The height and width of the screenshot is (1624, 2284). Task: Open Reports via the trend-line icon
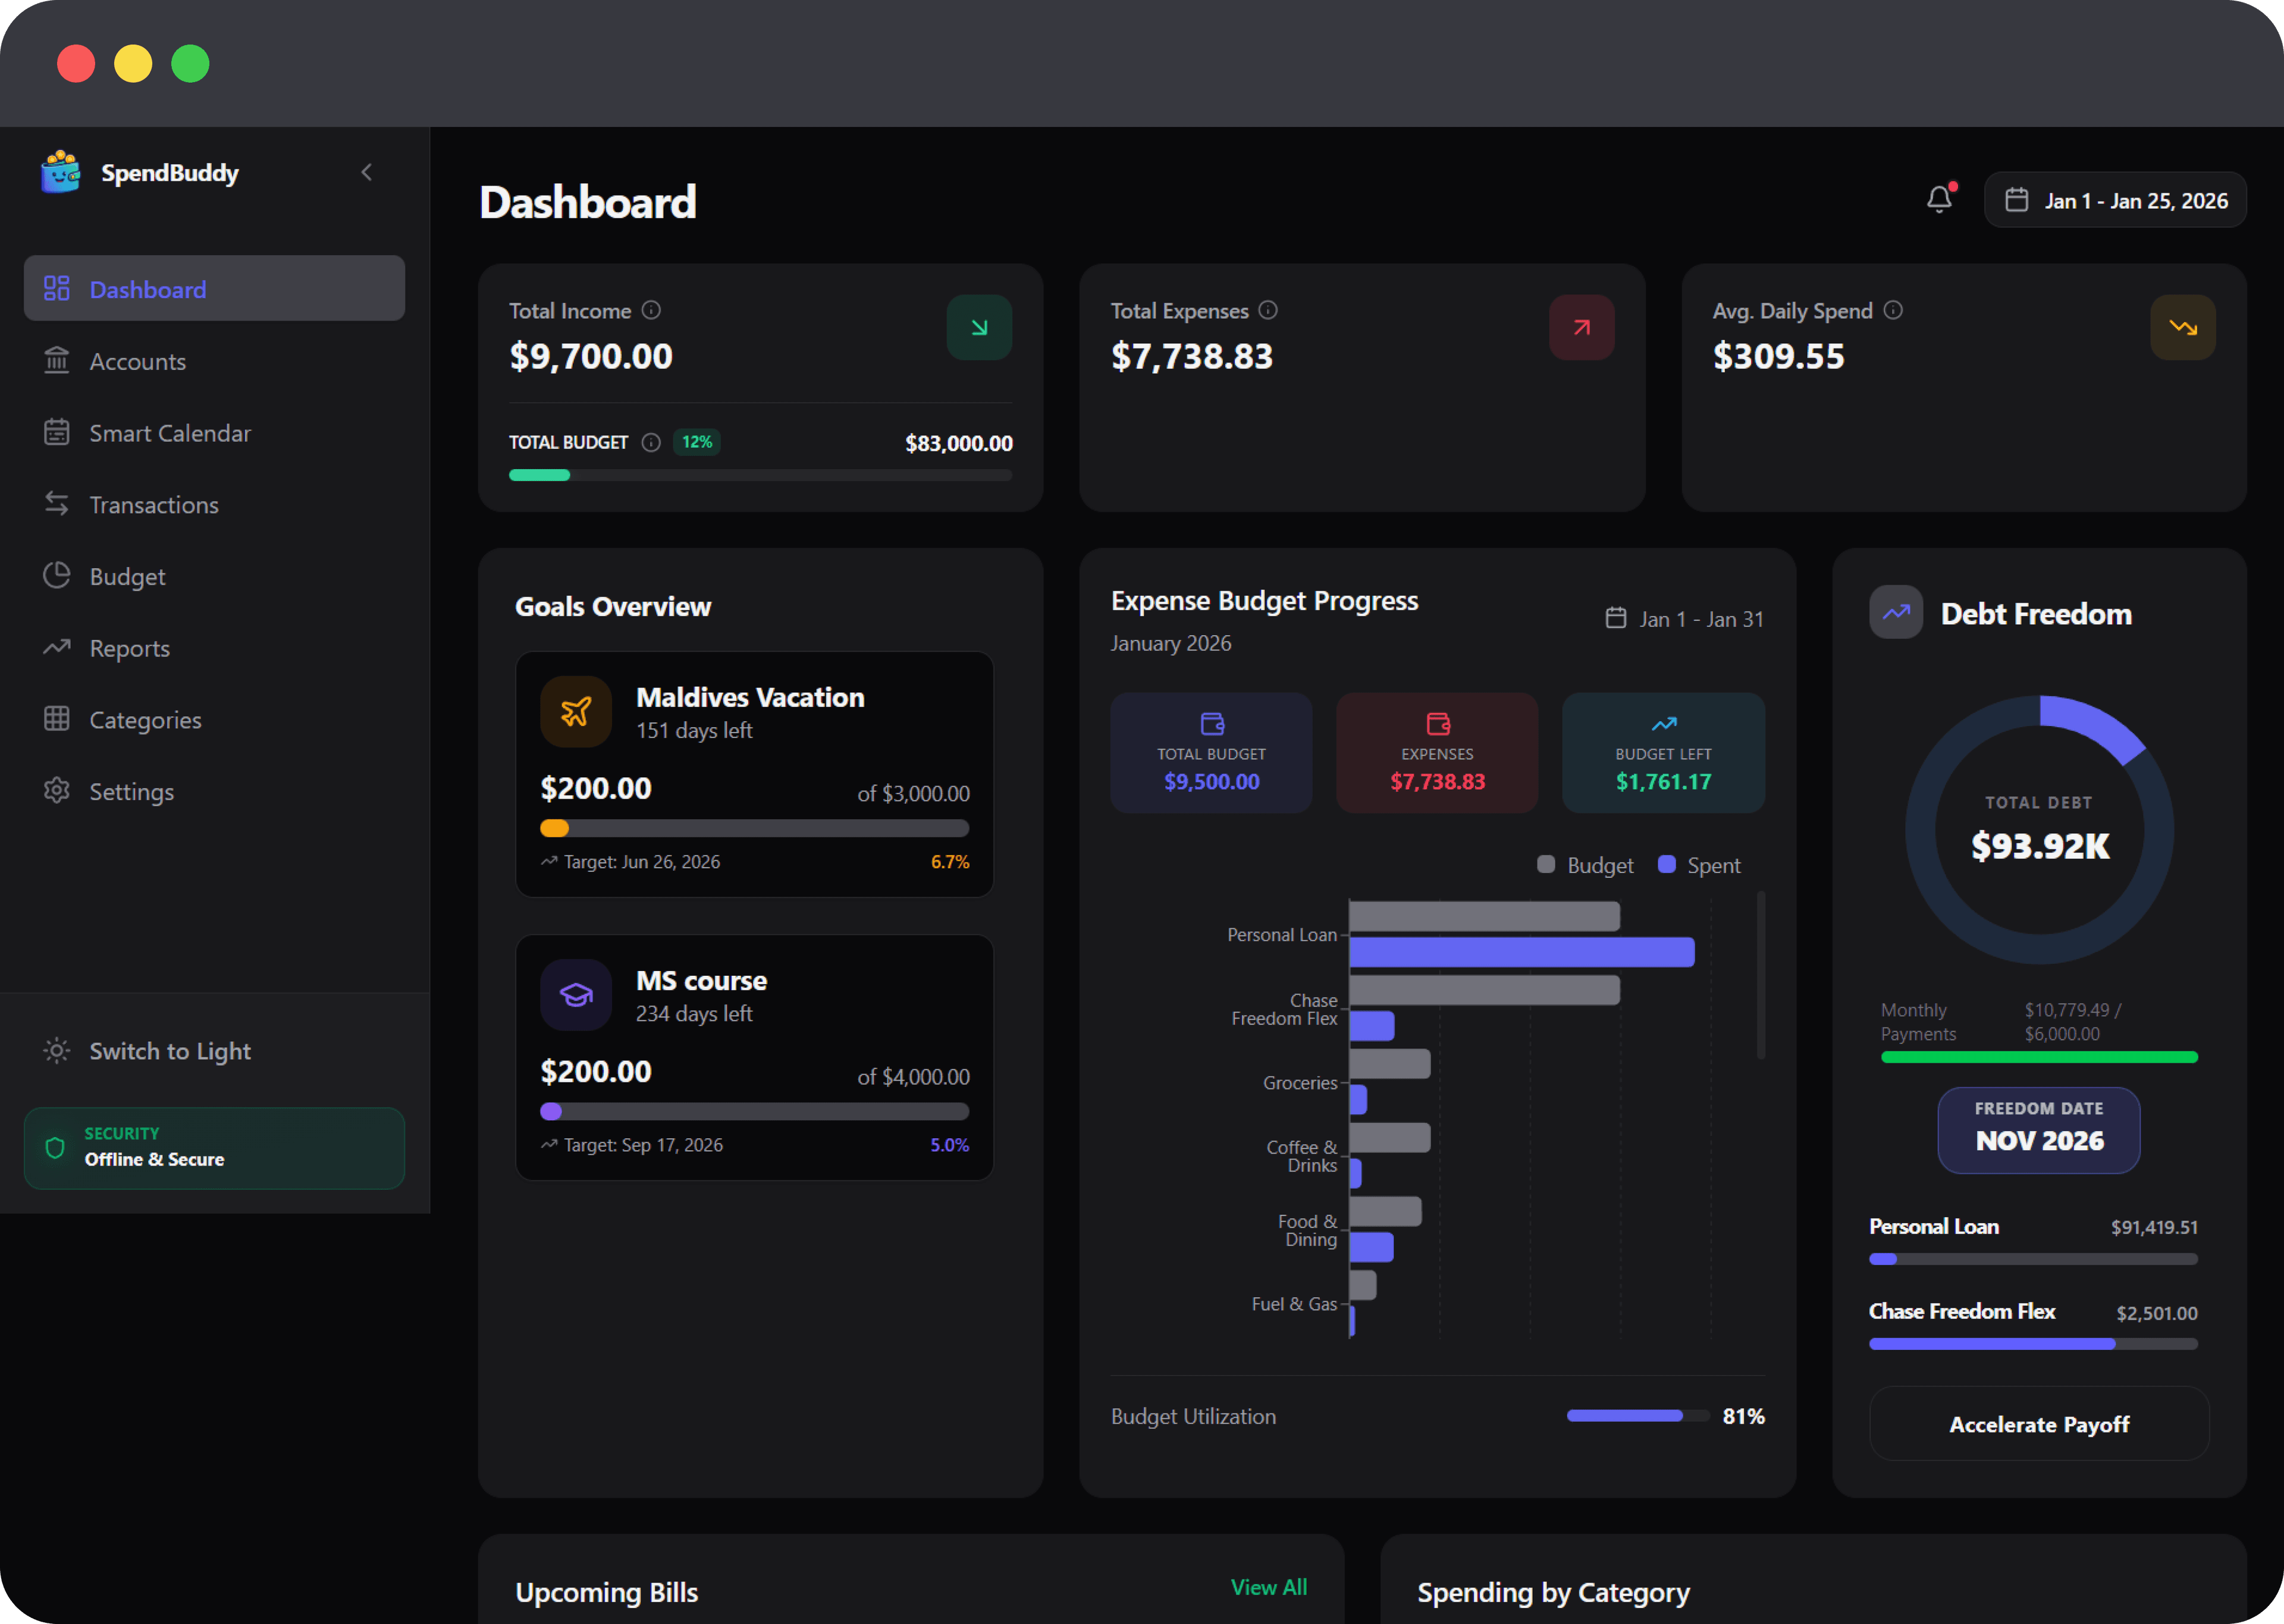tap(57, 648)
